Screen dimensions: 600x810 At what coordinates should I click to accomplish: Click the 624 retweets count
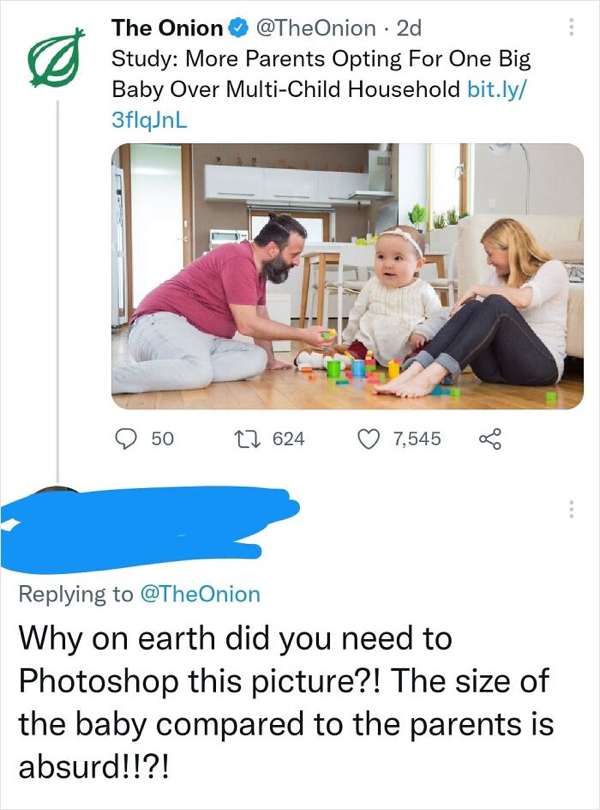tap(288, 438)
